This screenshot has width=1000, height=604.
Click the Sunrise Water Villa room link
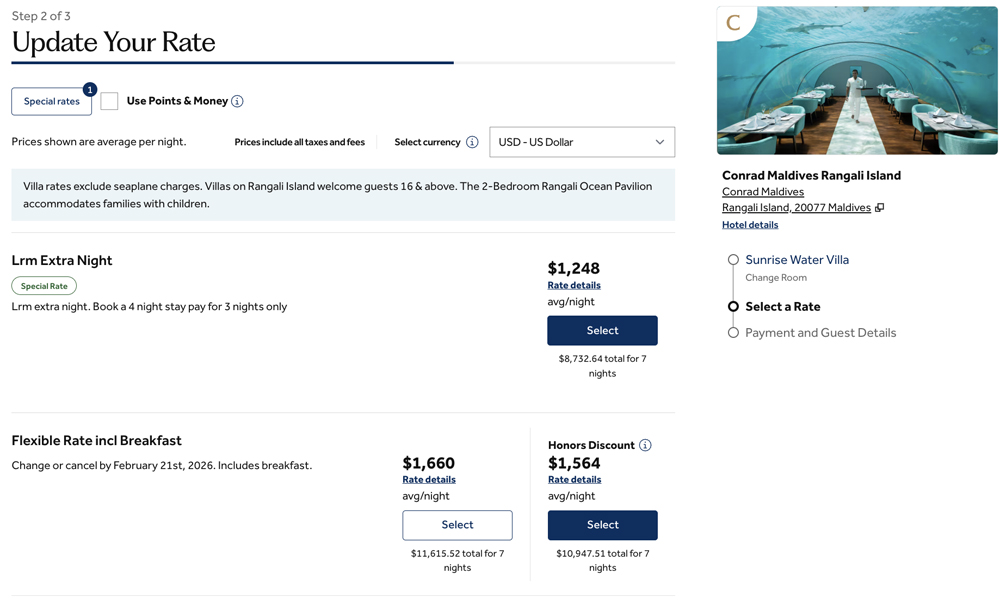point(797,260)
